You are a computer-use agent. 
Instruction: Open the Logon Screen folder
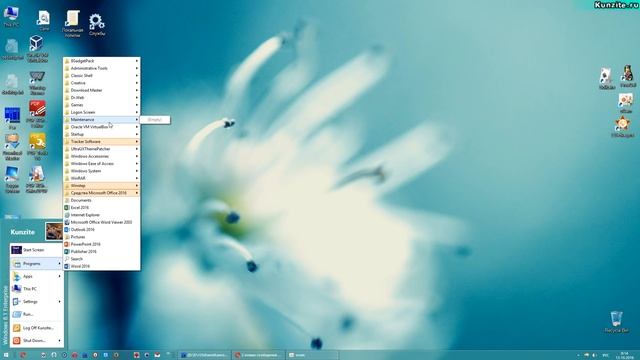102,112
